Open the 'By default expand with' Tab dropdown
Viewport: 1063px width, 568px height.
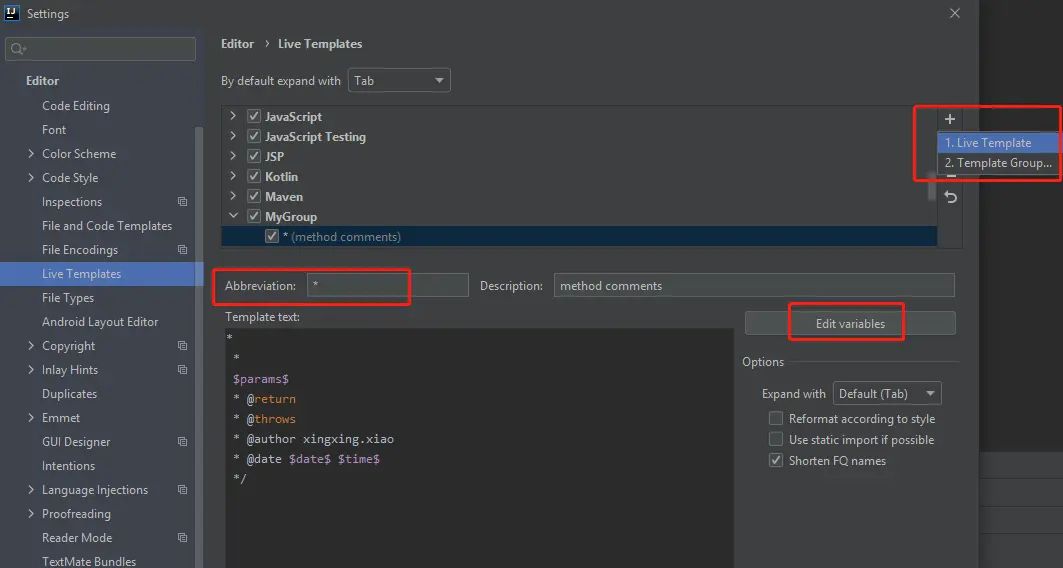click(399, 81)
